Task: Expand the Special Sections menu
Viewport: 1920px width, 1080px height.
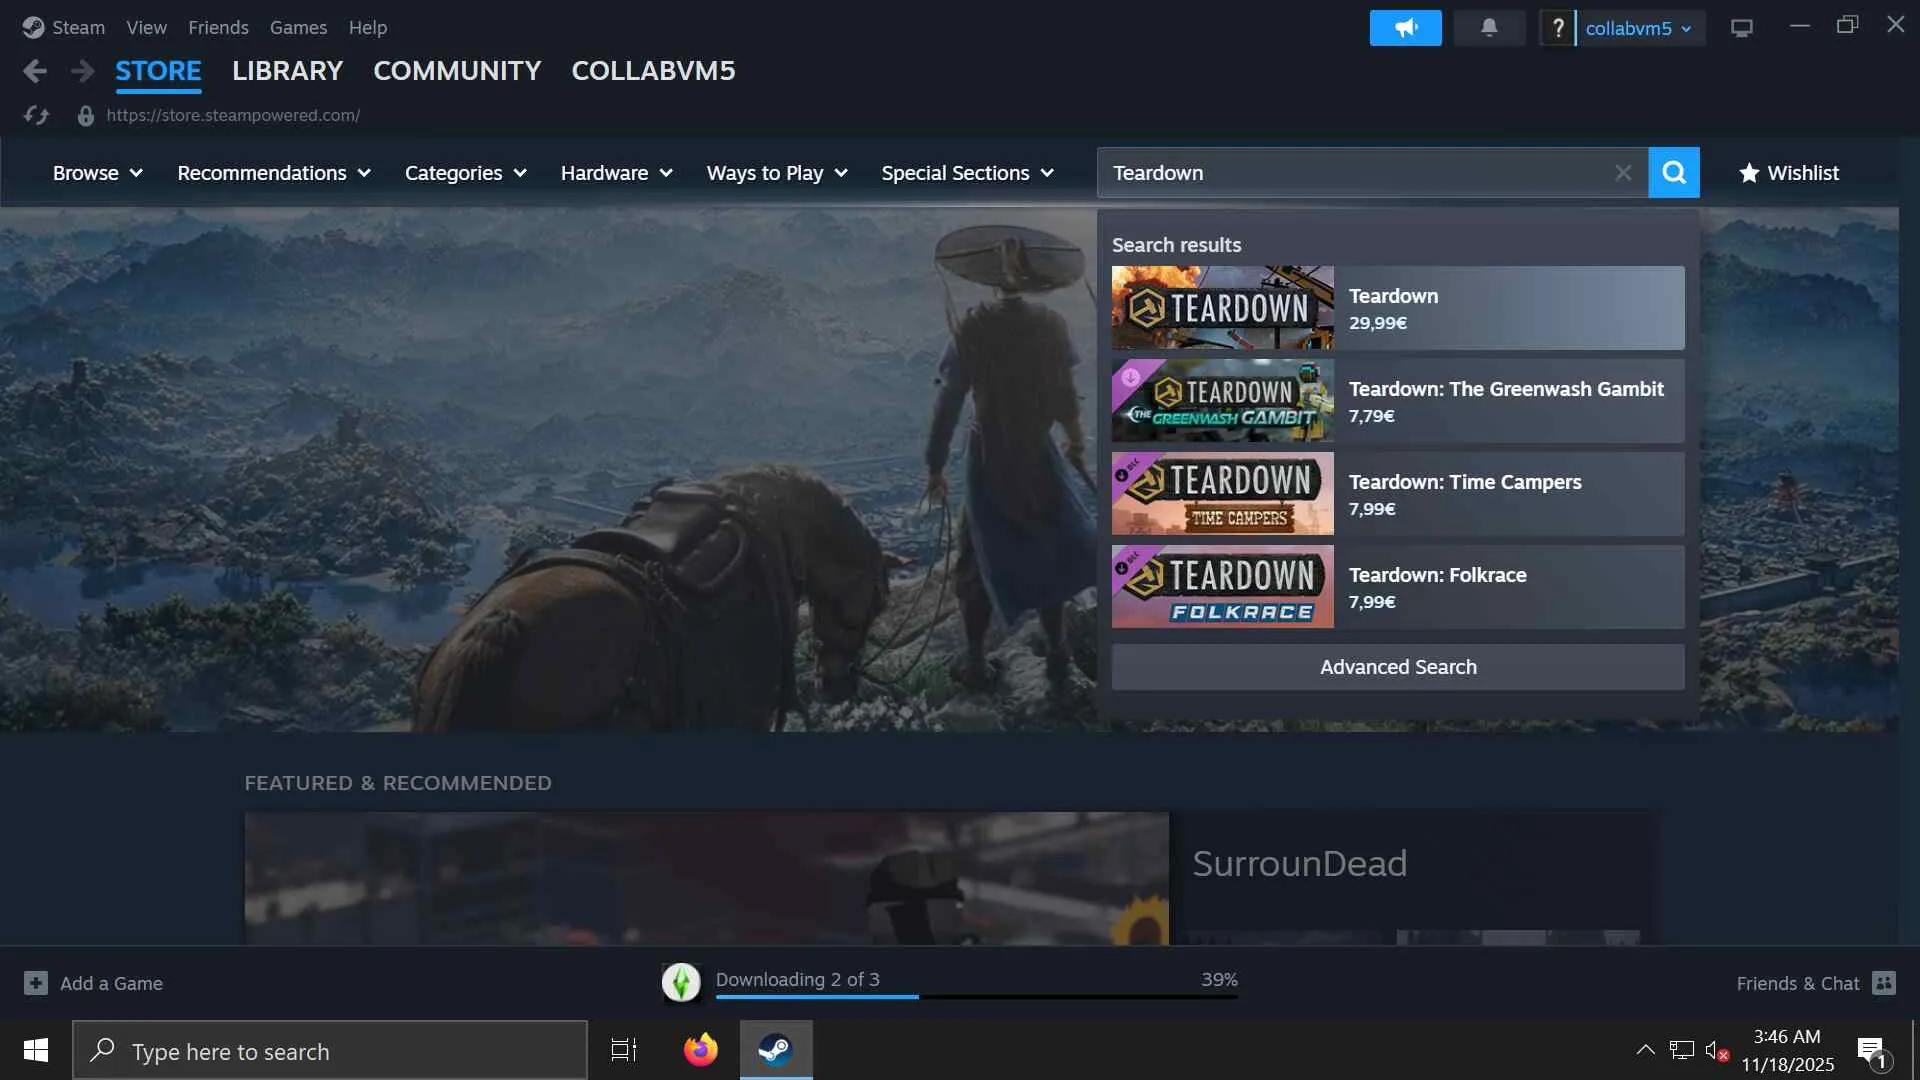Action: (x=966, y=173)
